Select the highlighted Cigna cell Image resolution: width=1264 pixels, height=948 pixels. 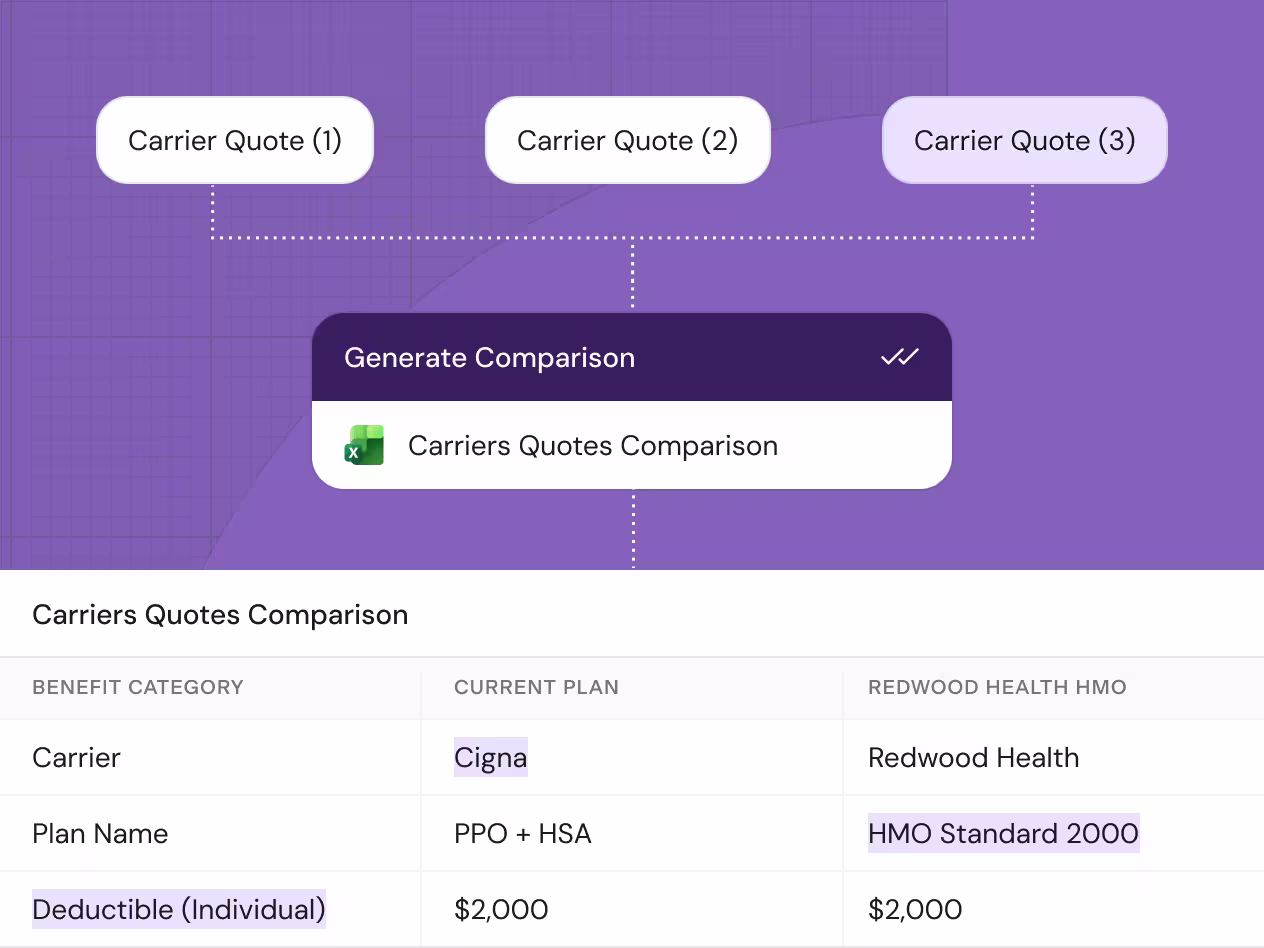coord(490,757)
